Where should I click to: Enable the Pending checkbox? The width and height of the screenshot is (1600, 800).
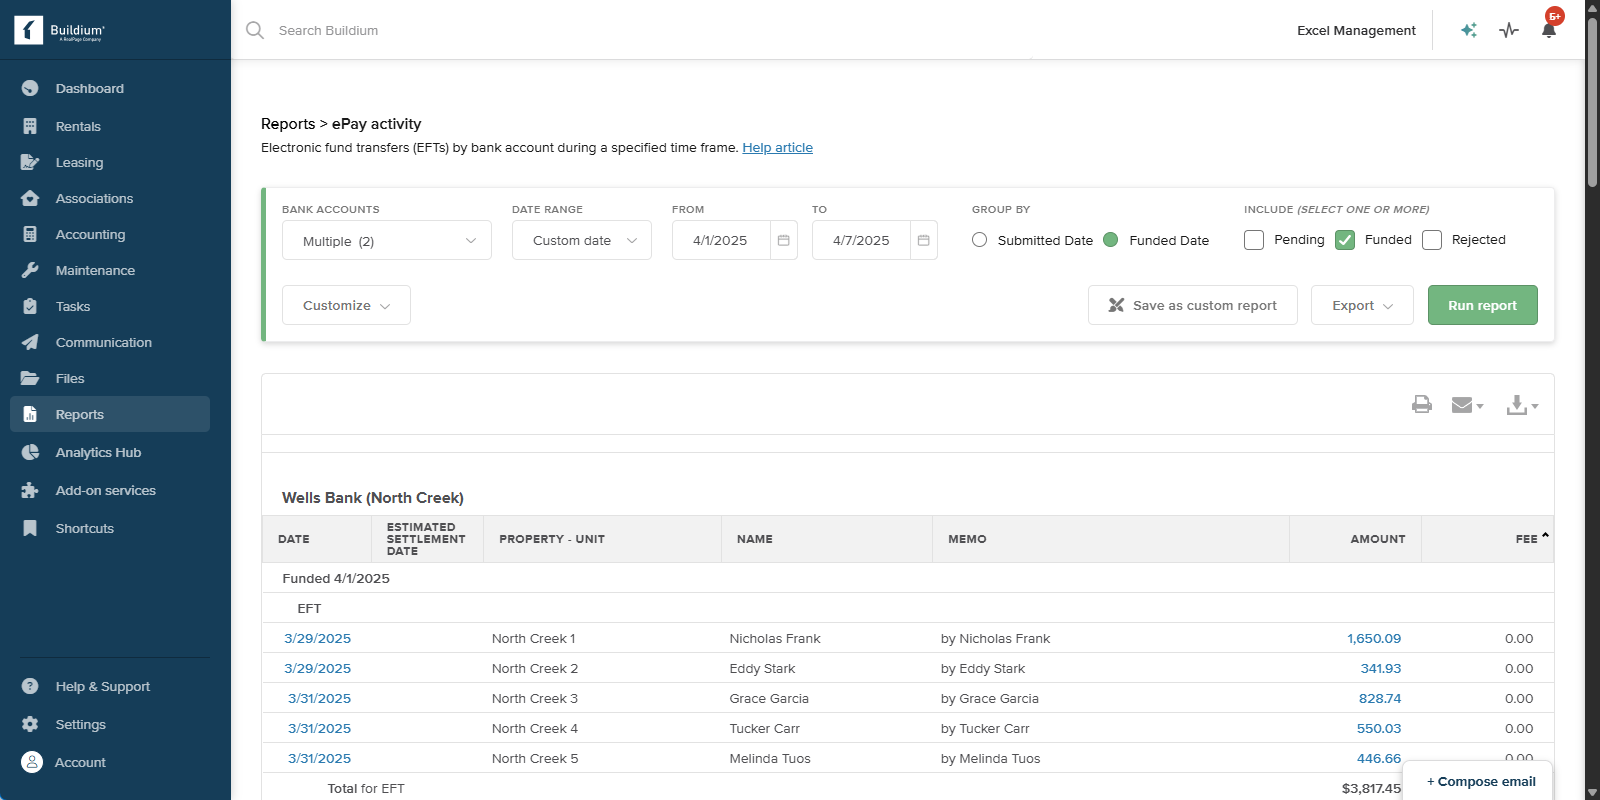click(x=1254, y=240)
